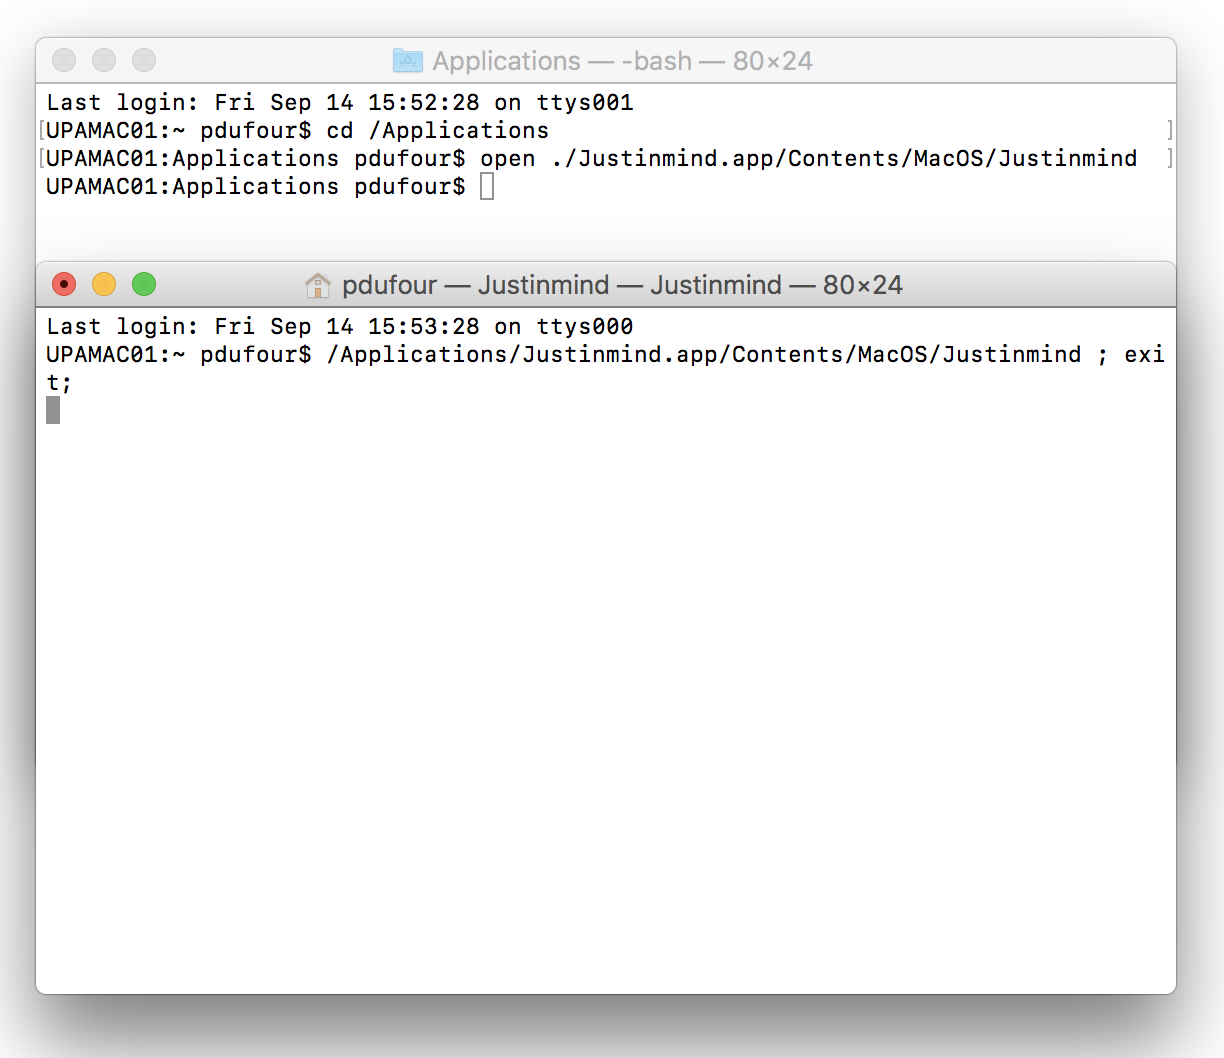Click the "cd /Applications" command text
This screenshot has width=1224, height=1058.
coord(438,131)
